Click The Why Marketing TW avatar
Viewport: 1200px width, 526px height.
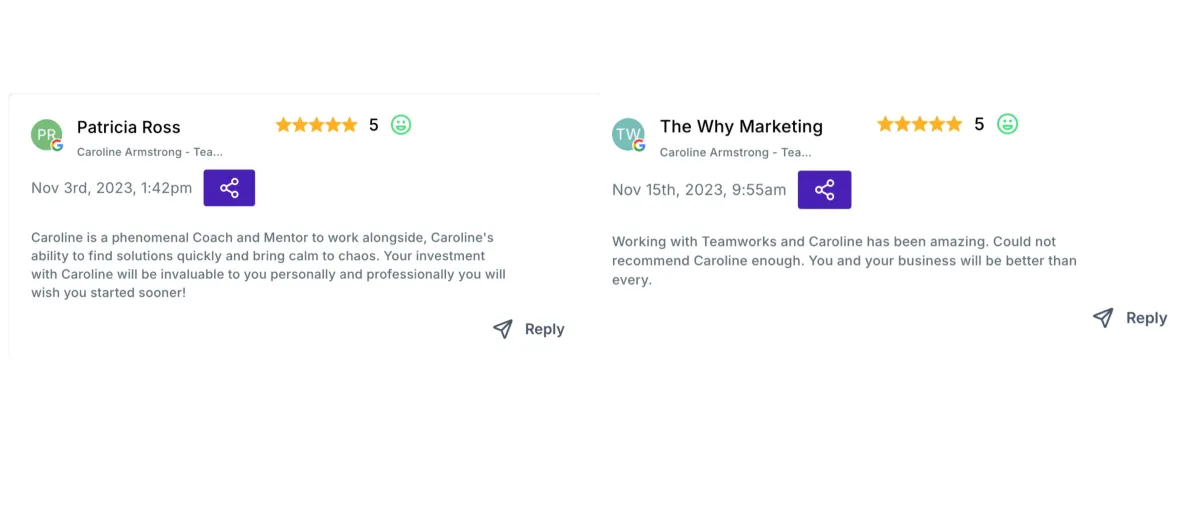(628, 135)
